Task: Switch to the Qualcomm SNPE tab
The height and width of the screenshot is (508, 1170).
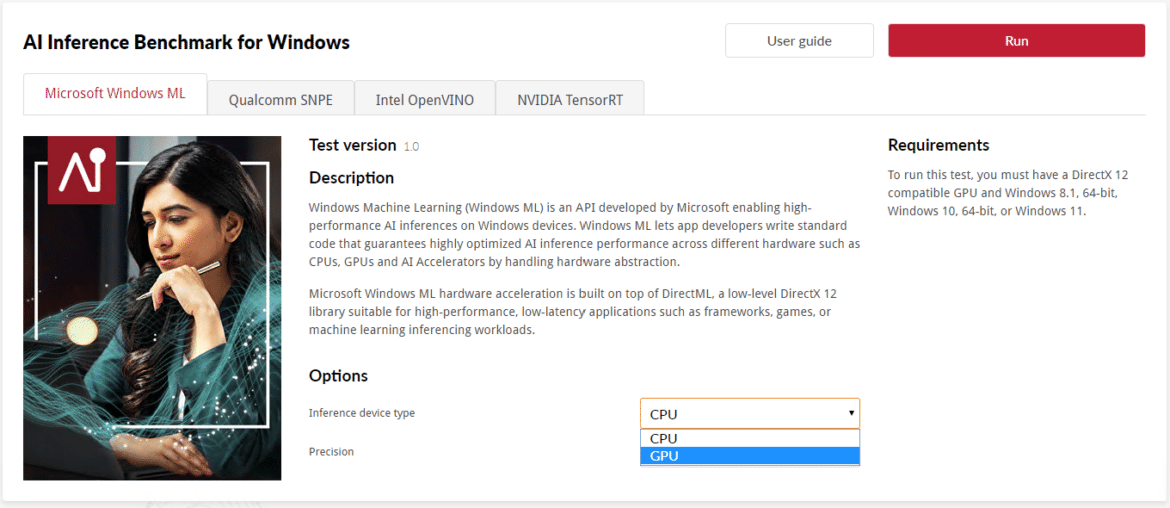Action: tap(281, 100)
